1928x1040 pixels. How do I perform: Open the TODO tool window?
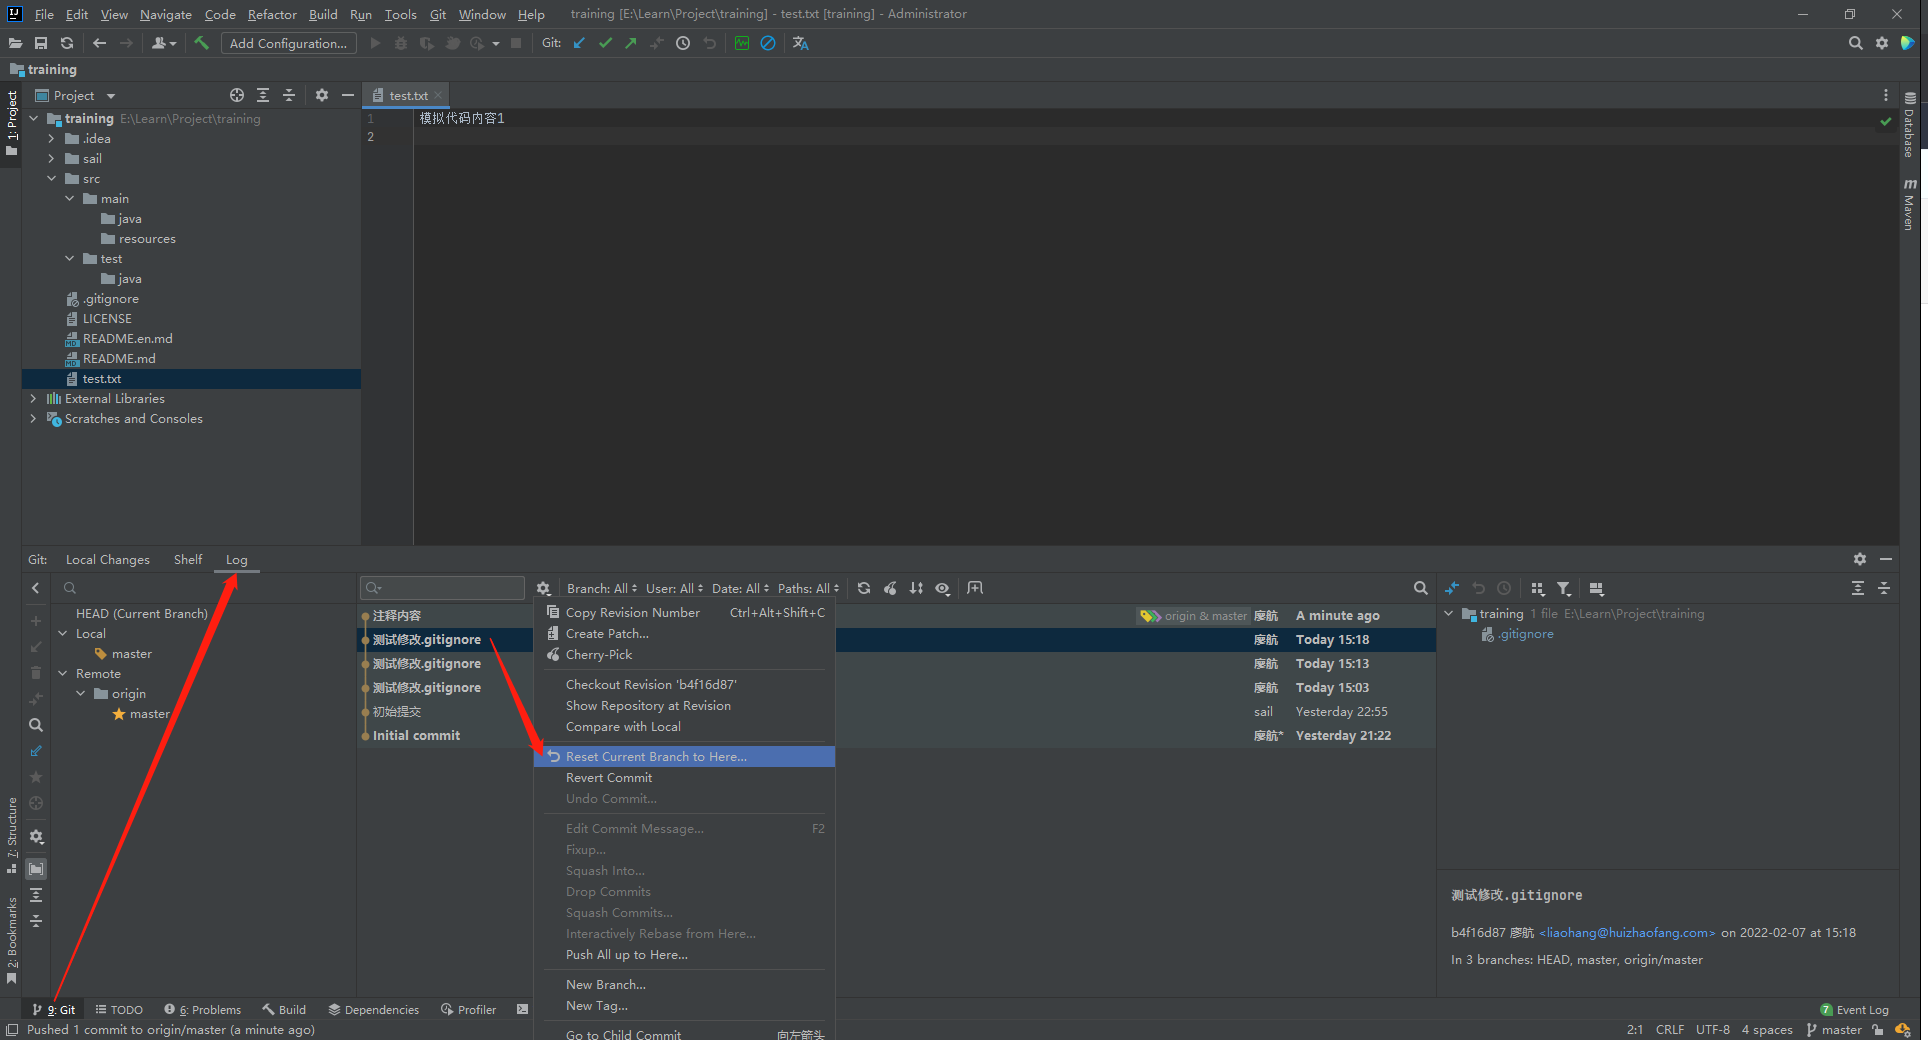click(119, 1010)
